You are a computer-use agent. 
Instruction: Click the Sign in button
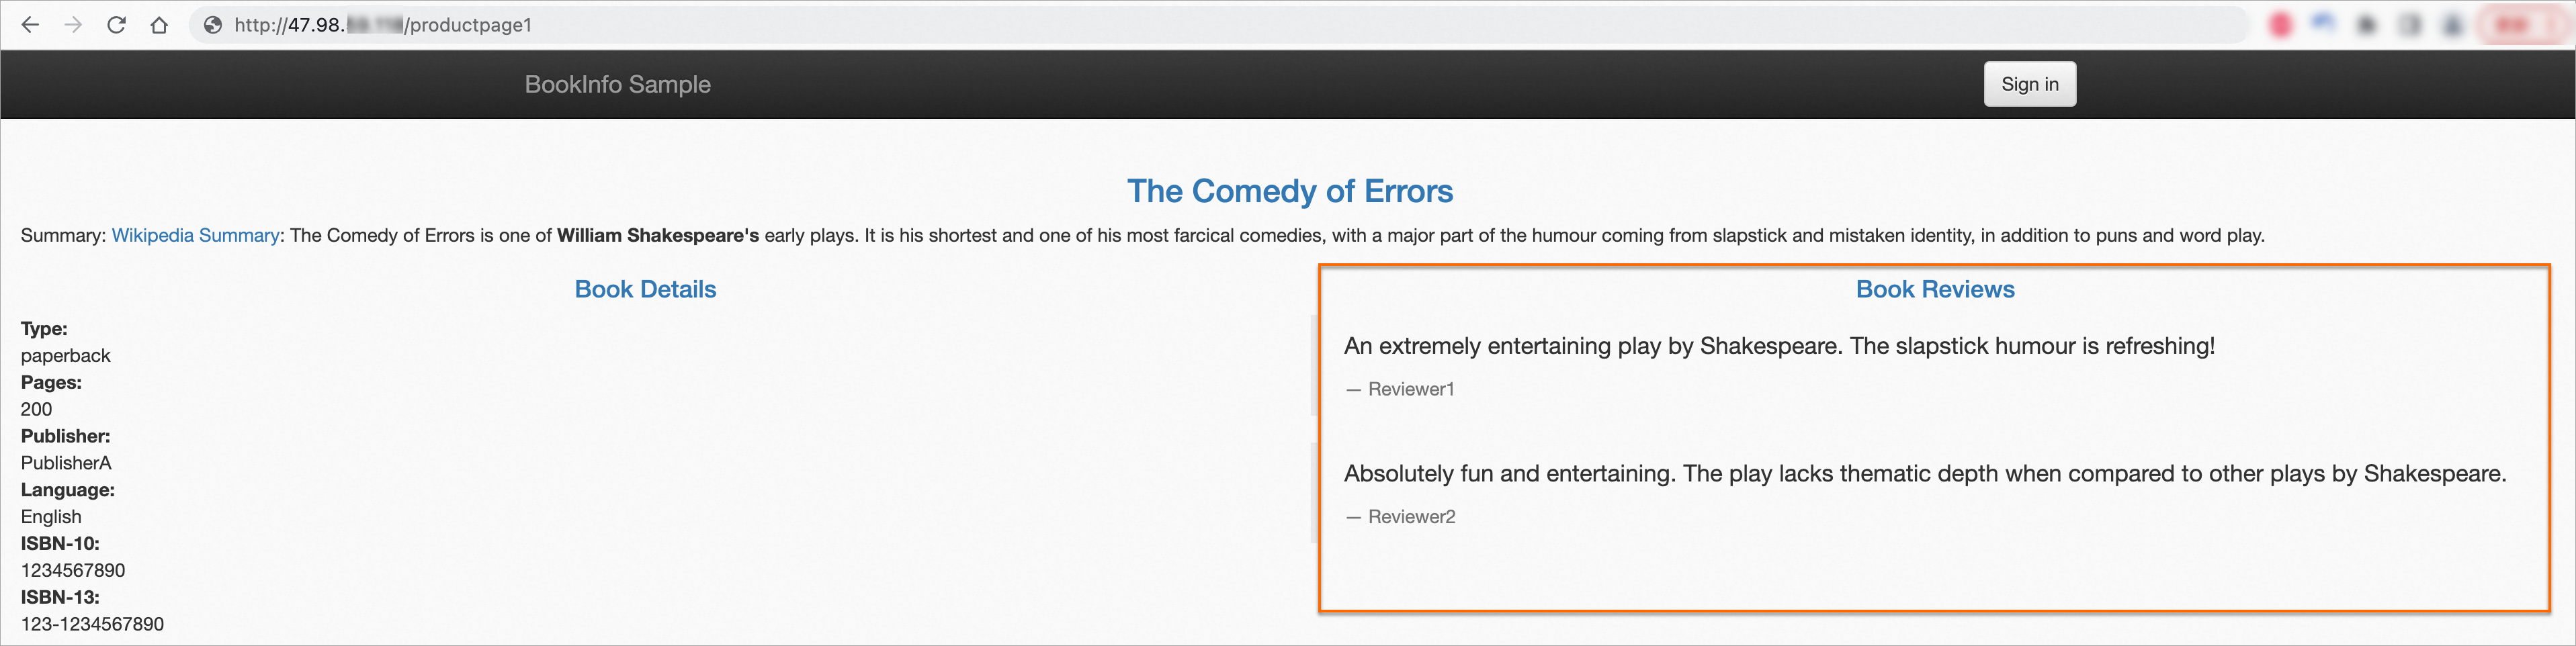tap(2029, 84)
